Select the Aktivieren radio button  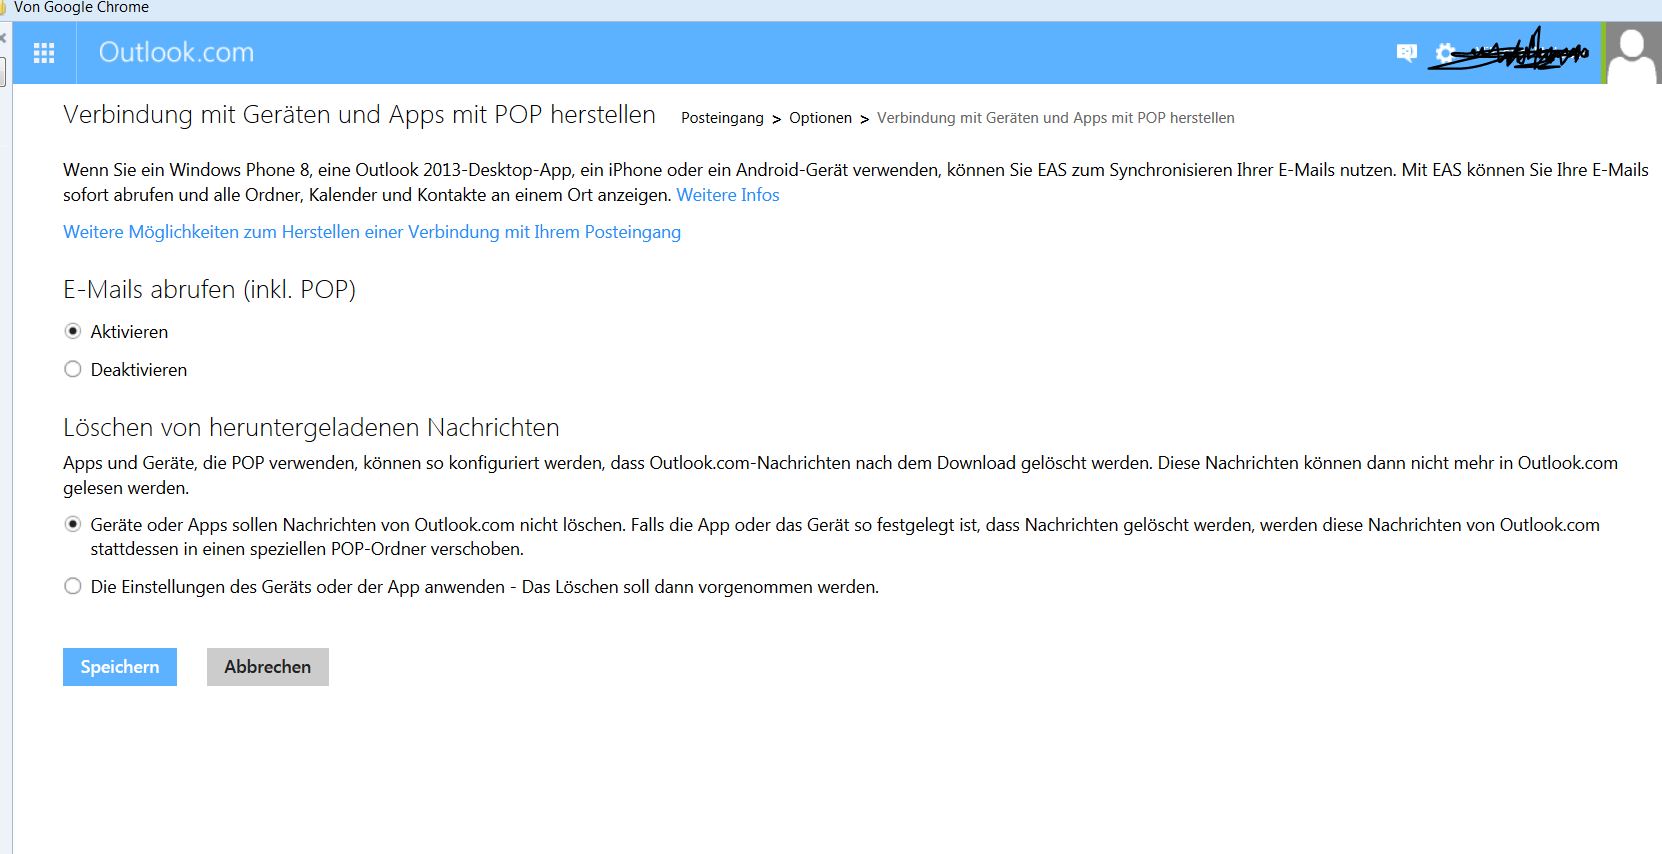pos(73,331)
